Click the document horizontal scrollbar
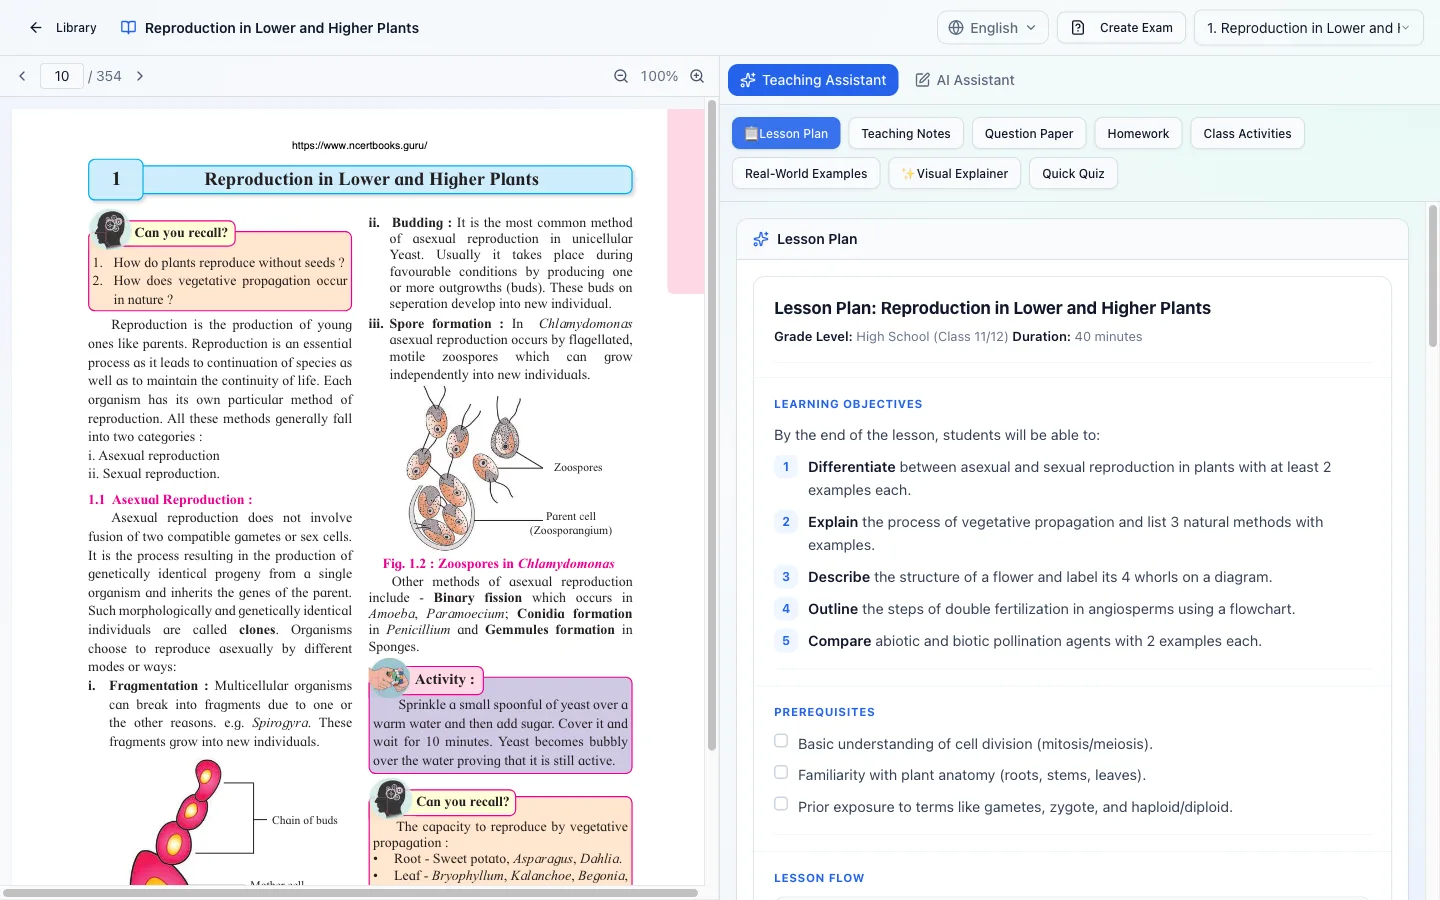Viewport: 1440px width, 900px height. click(350, 893)
